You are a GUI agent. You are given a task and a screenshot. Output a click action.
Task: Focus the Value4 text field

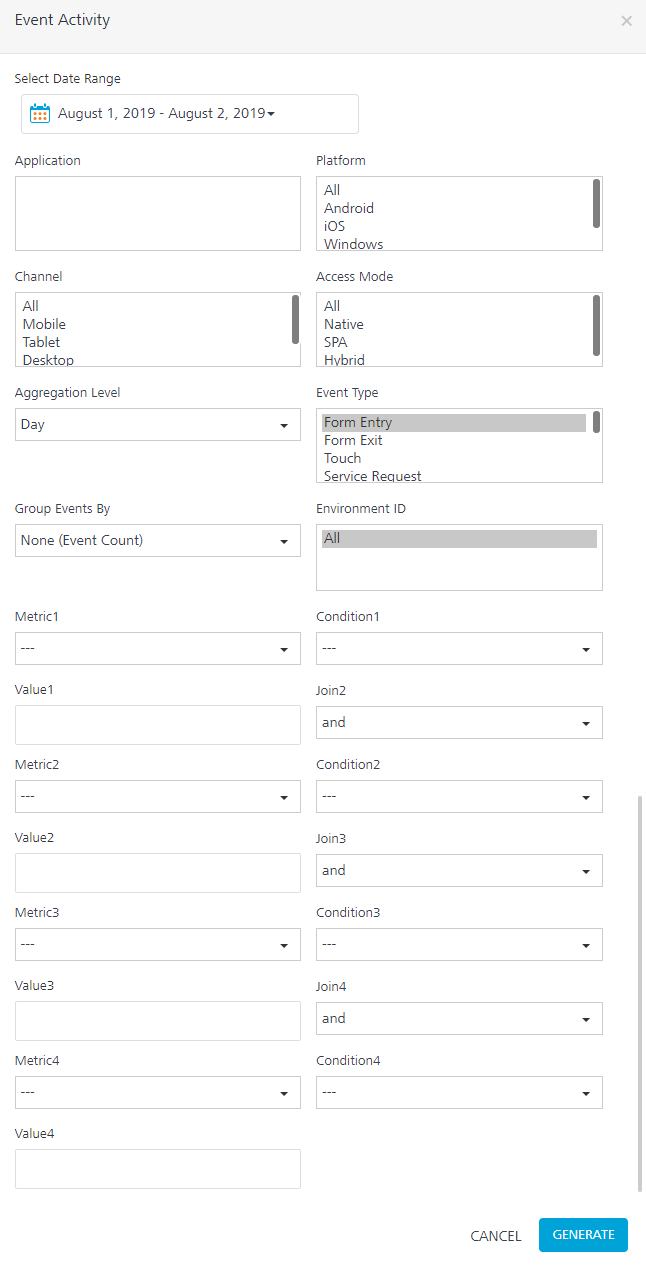(x=158, y=1168)
